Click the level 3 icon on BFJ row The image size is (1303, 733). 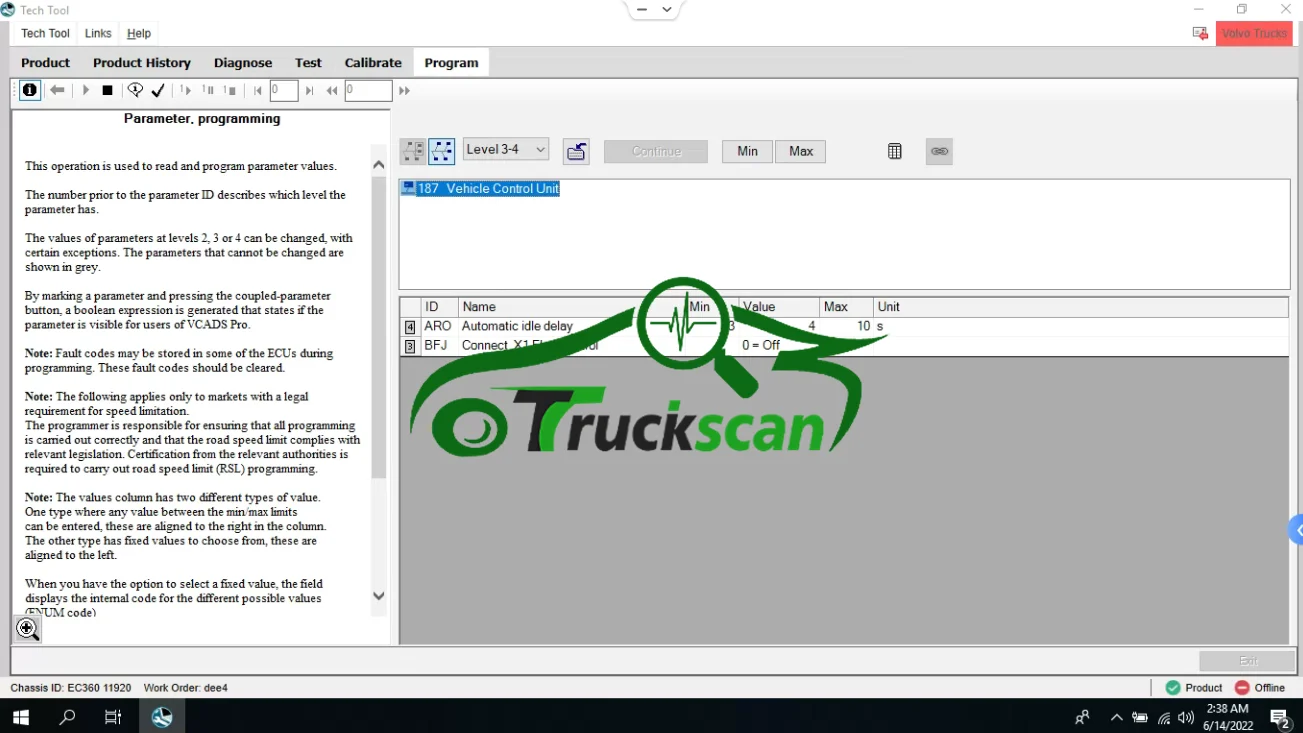[x=410, y=346]
